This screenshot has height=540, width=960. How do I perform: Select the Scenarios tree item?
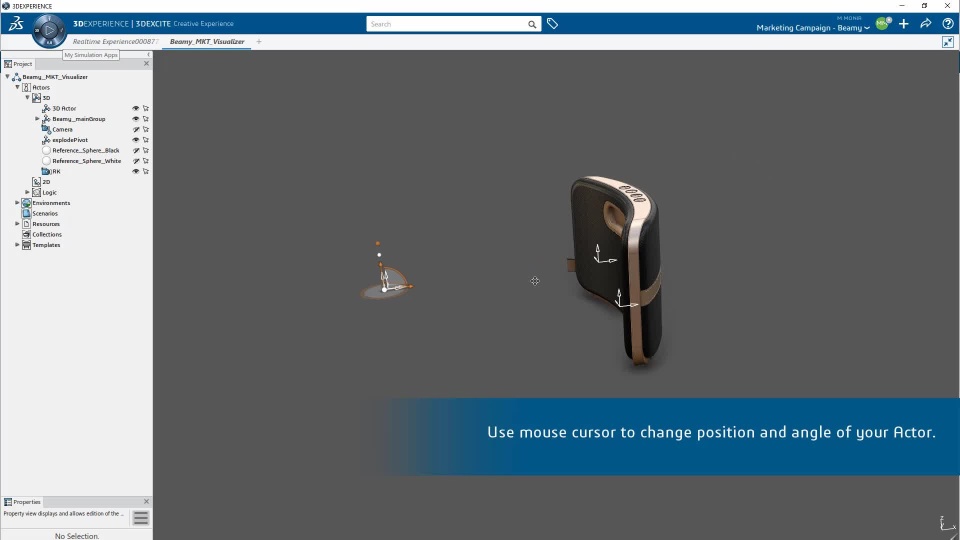(45, 213)
